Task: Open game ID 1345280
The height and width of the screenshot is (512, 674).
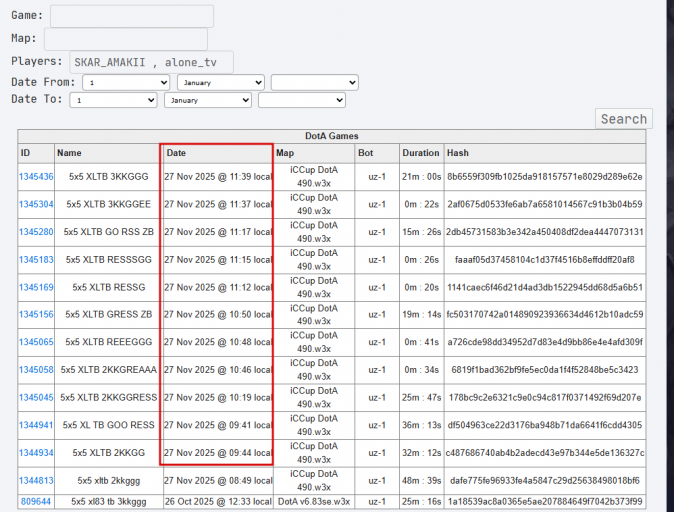Action: (x=36, y=232)
